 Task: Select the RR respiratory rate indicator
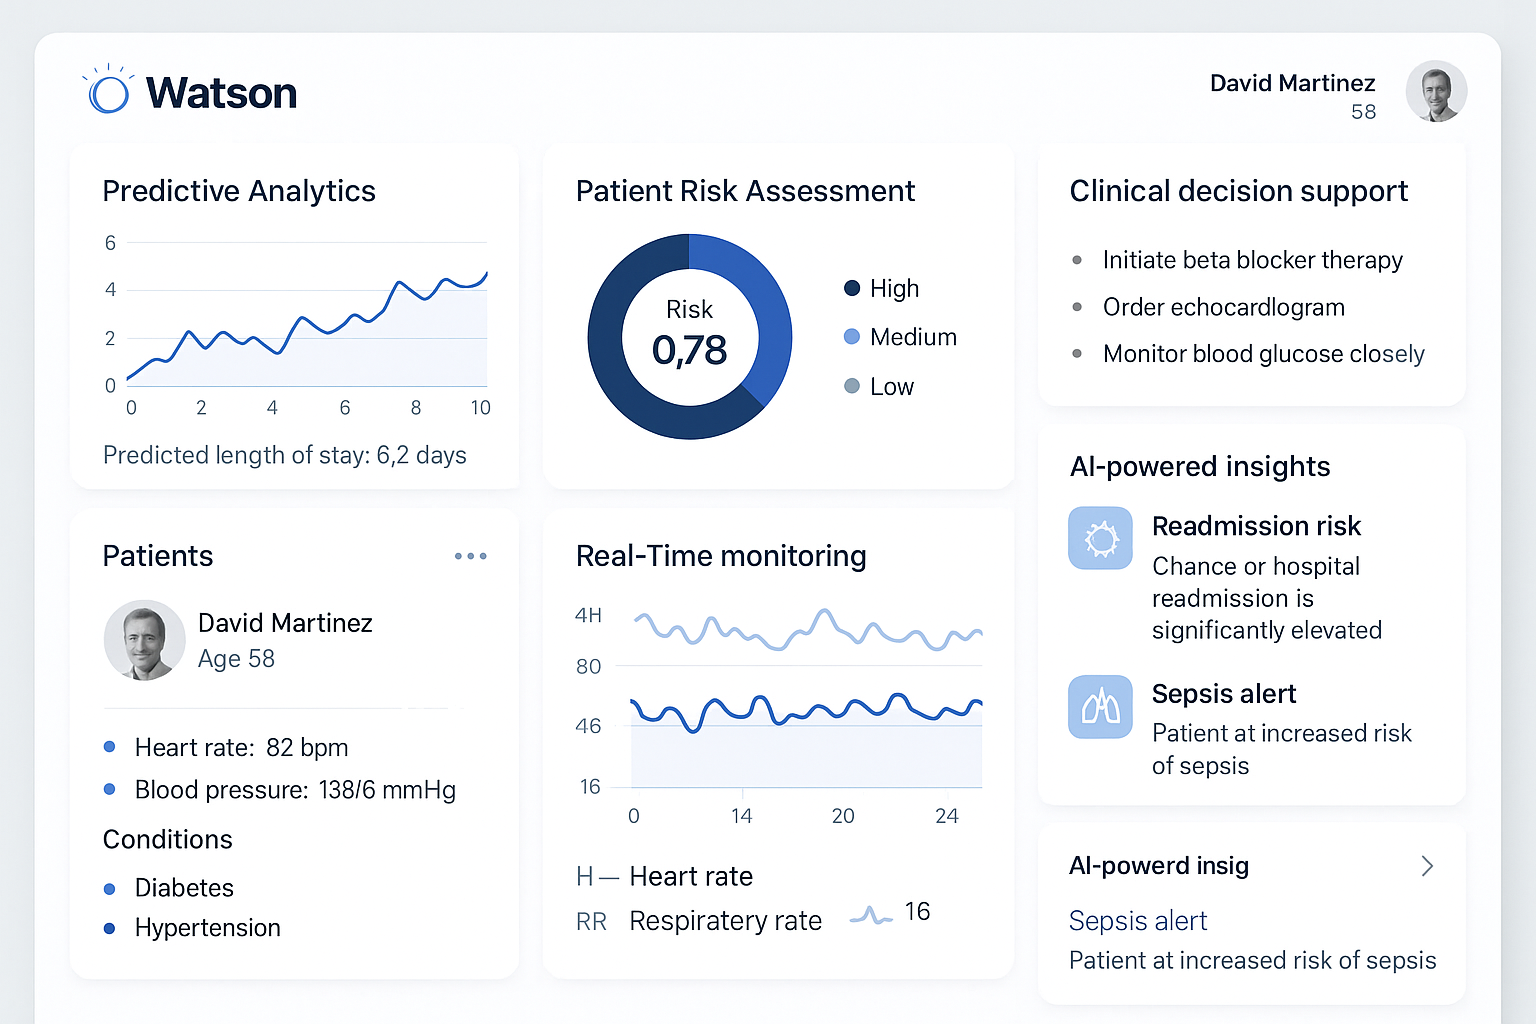coord(592,921)
